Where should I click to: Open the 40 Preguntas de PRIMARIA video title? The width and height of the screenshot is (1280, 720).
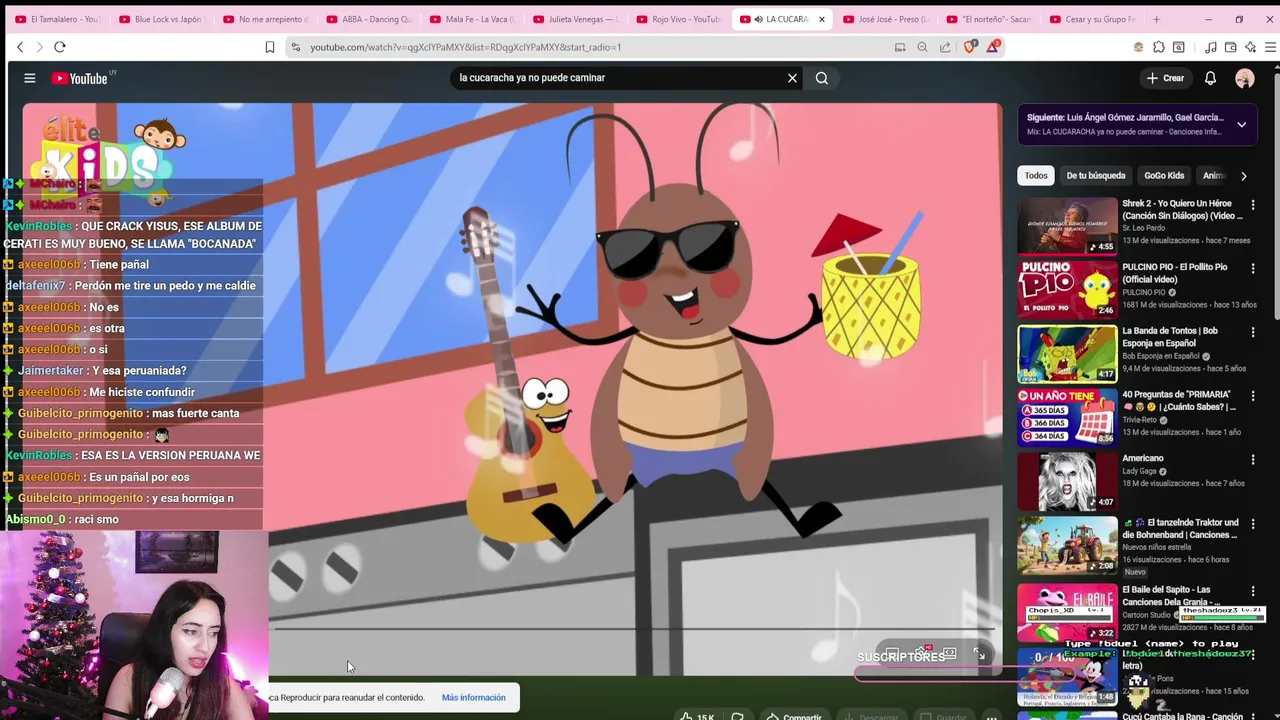tap(1179, 401)
